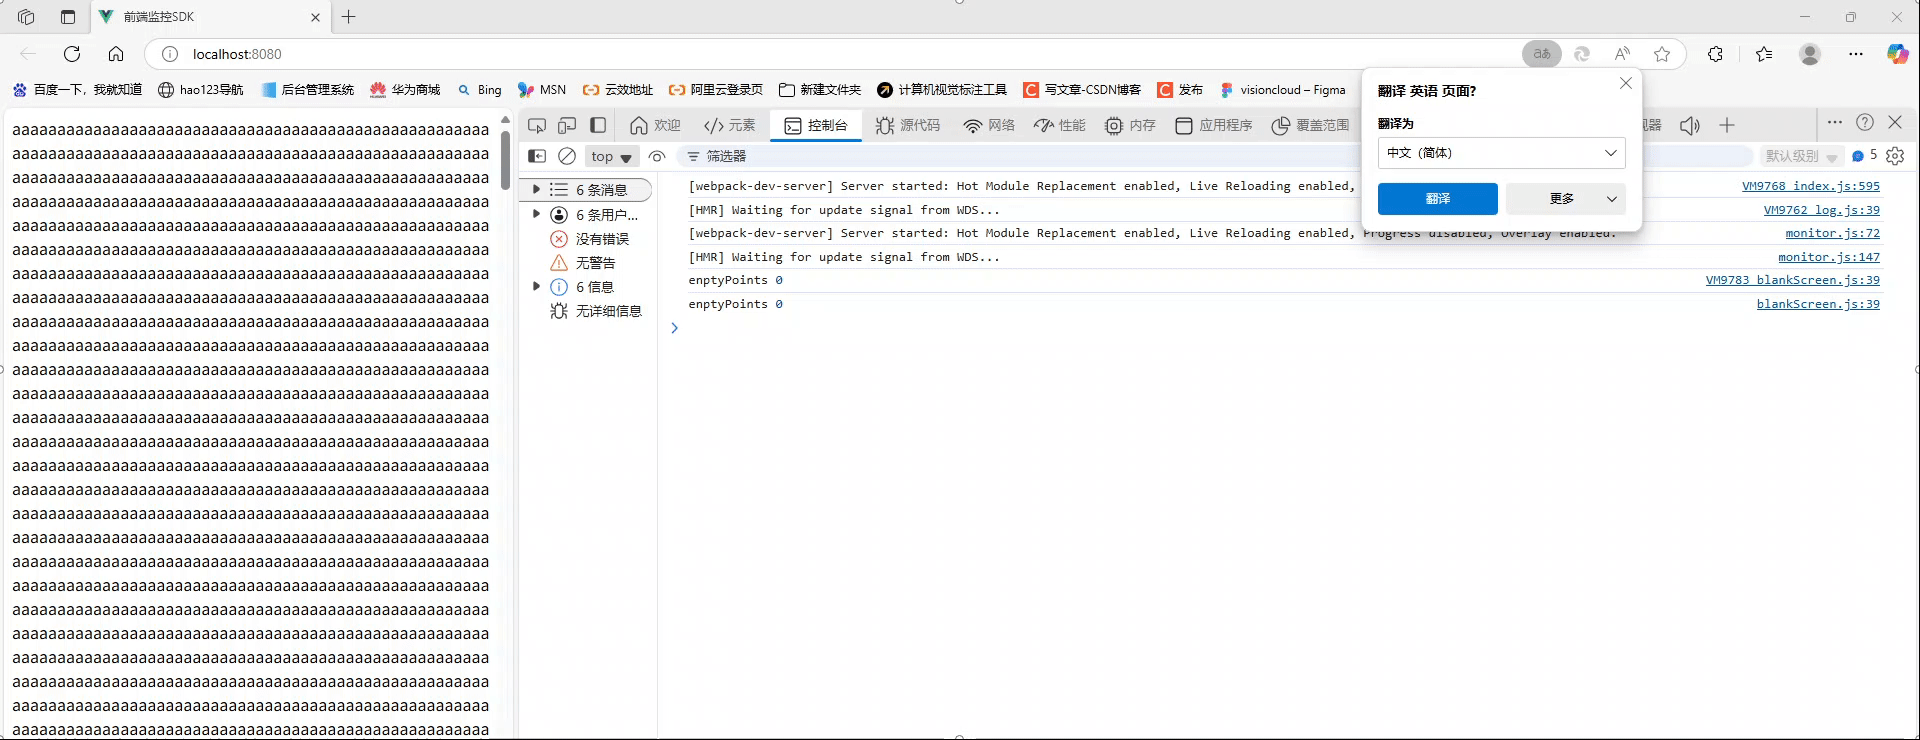Switch to the 网络 network tab
Screen dimensions: 1920x740
tap(989, 125)
